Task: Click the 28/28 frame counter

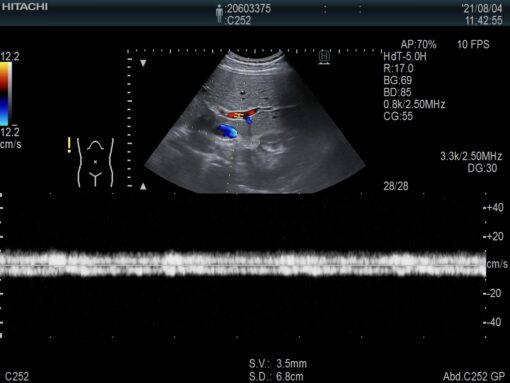Action: click(x=396, y=186)
